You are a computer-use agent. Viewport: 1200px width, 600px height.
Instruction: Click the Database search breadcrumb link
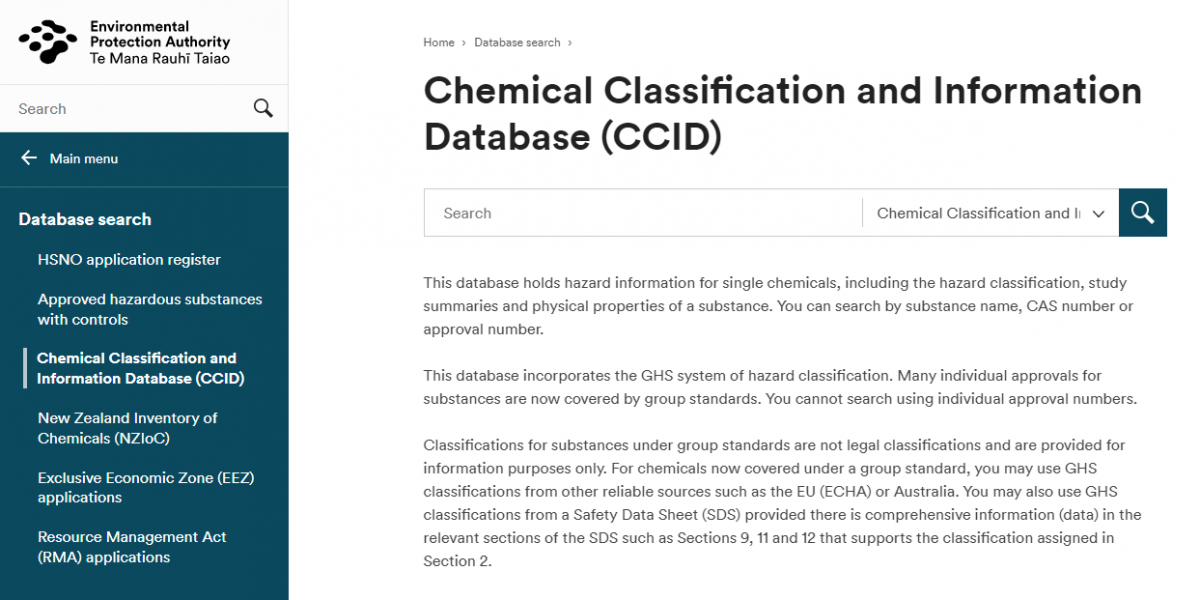517,43
